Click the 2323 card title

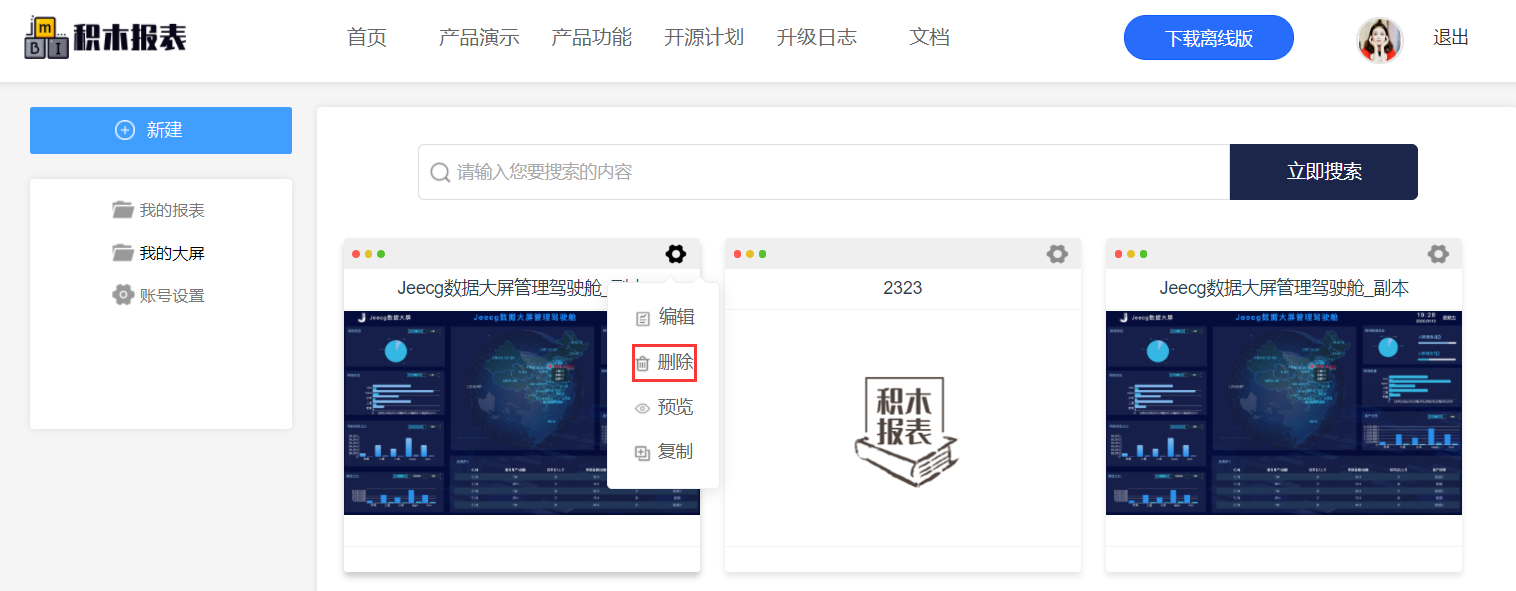(x=903, y=288)
